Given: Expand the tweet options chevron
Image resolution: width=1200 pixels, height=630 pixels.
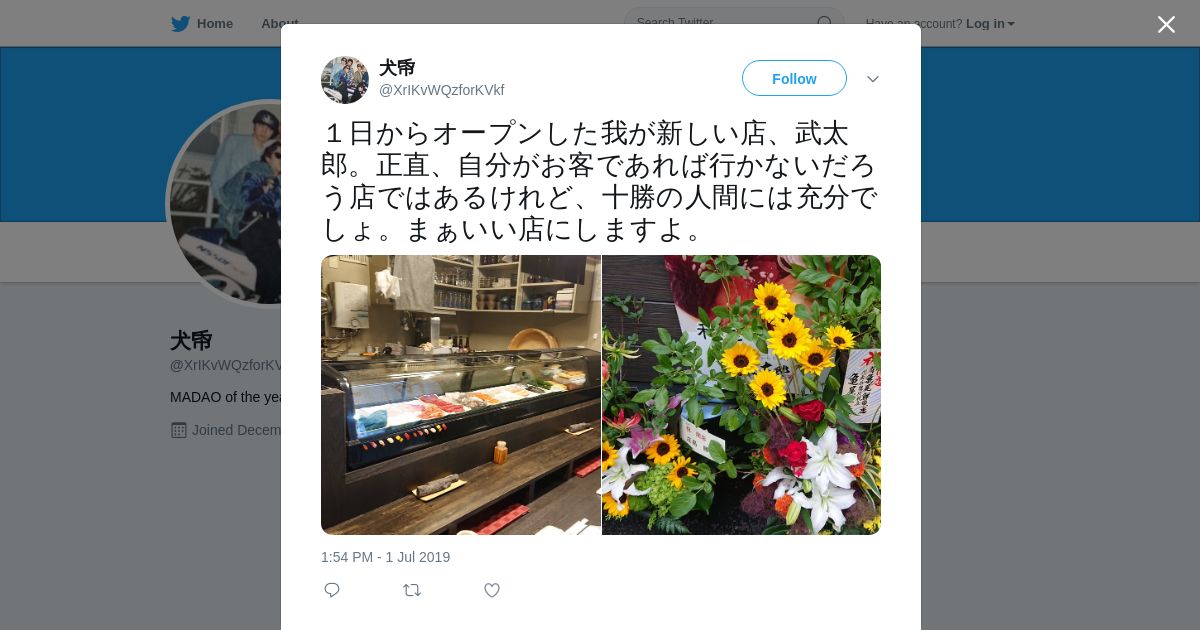Looking at the screenshot, I should tap(873, 79).
